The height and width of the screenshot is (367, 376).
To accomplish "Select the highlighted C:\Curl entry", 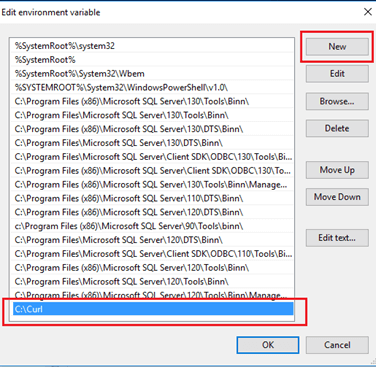I will click(x=153, y=309).
